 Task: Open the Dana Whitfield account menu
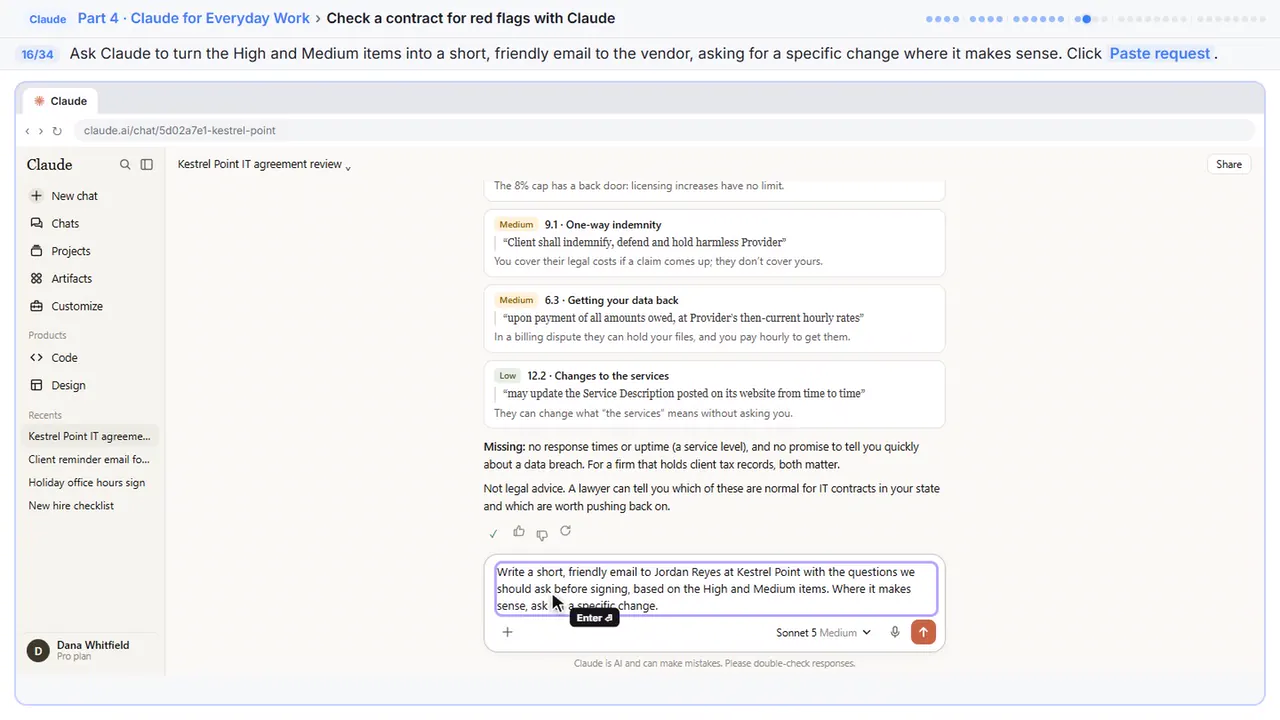pos(90,650)
